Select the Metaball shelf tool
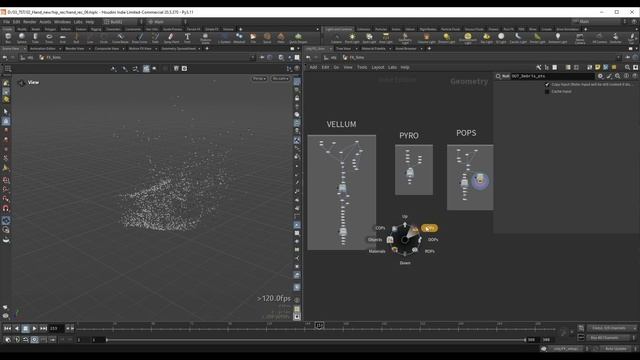Viewport: 640px width, 360px height. coord(239,38)
